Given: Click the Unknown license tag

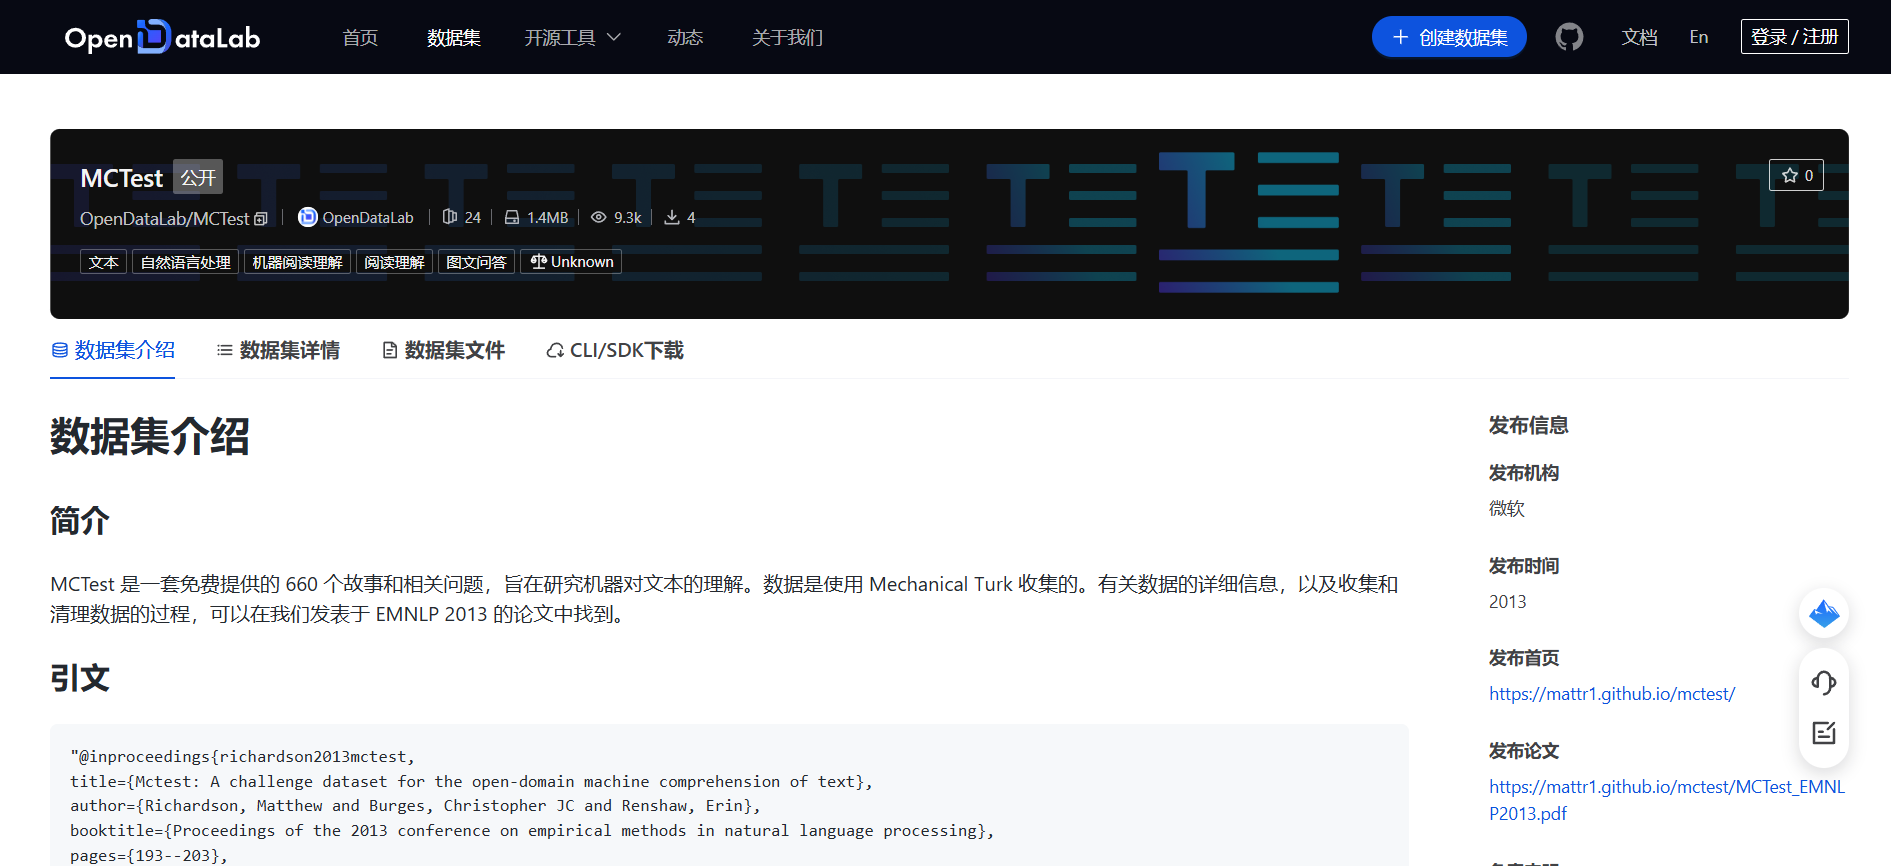Looking at the screenshot, I should [571, 262].
